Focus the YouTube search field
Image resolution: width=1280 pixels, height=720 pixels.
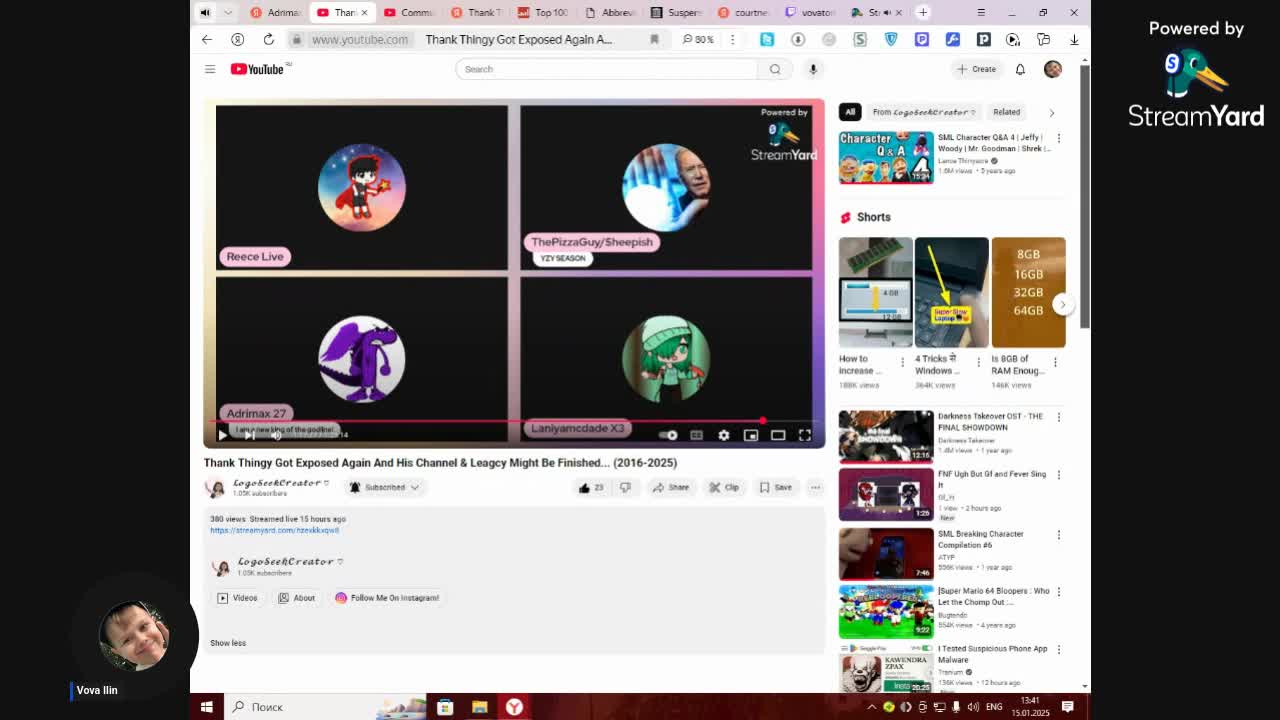[606, 69]
